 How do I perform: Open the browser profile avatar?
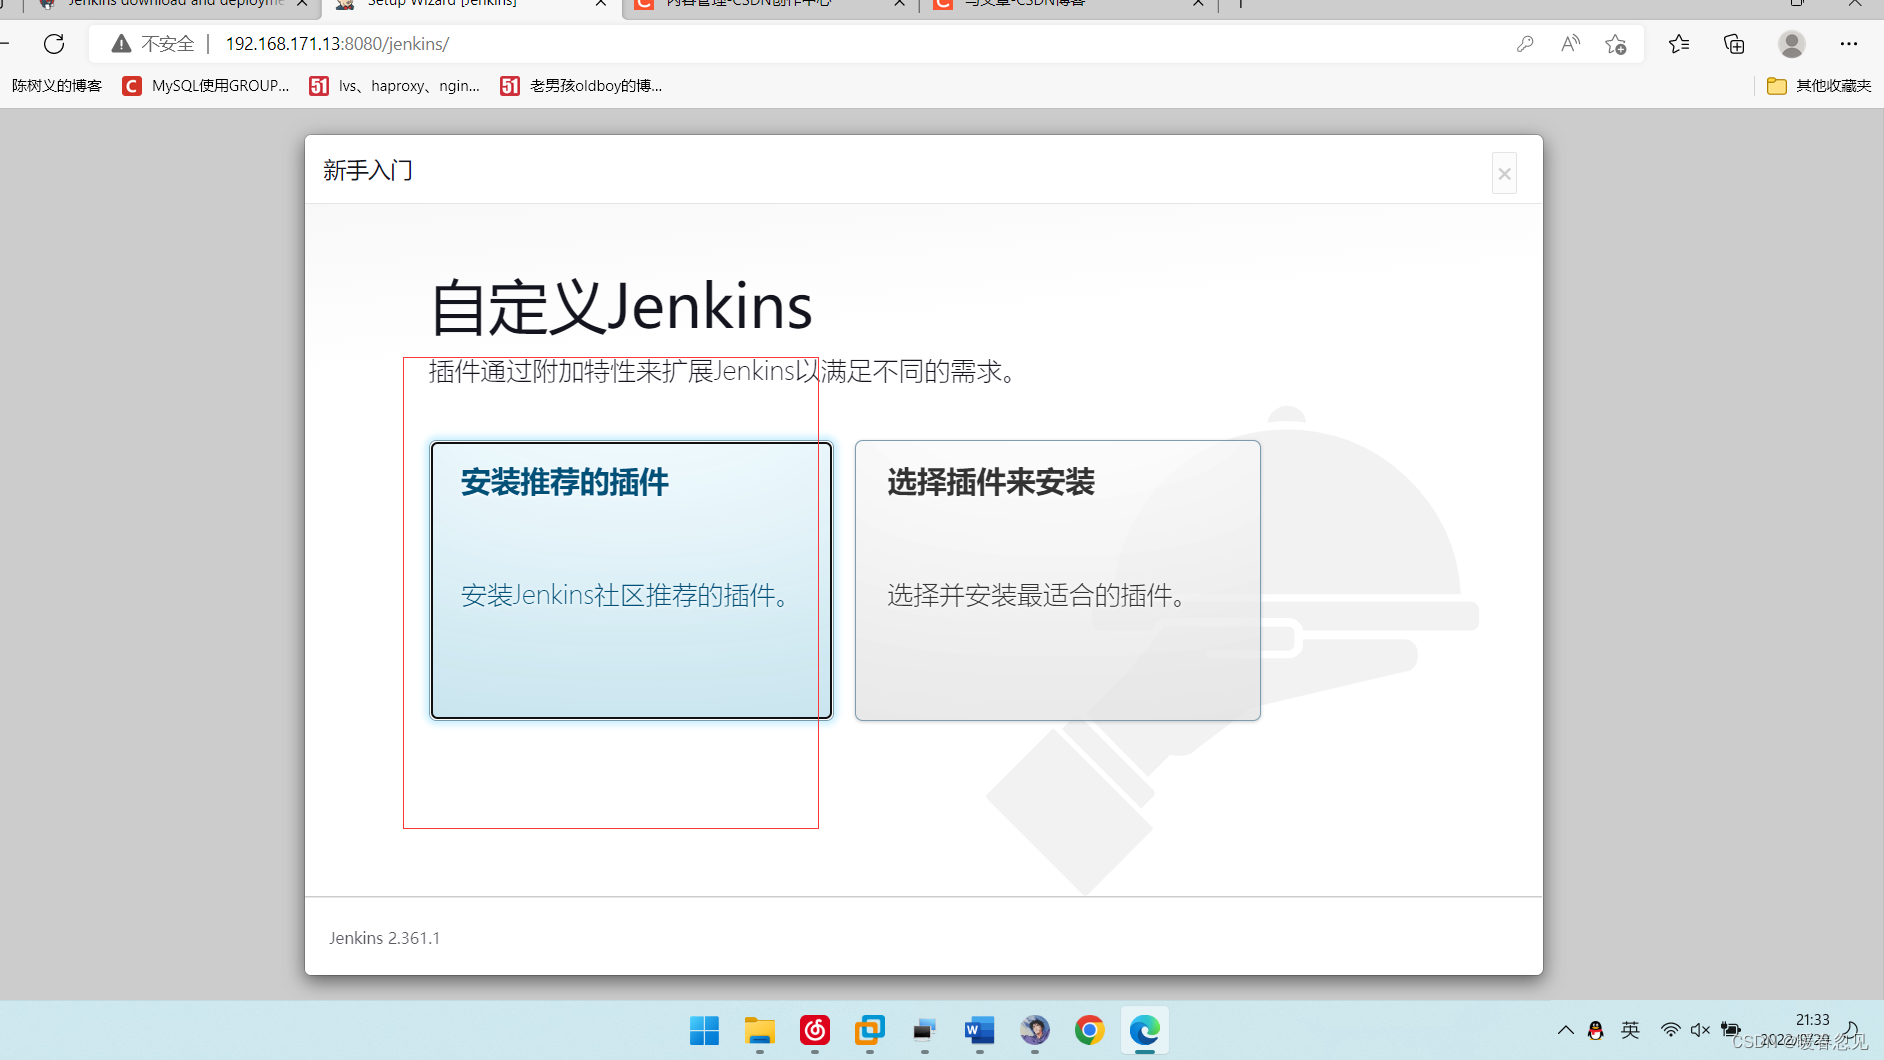click(1792, 44)
